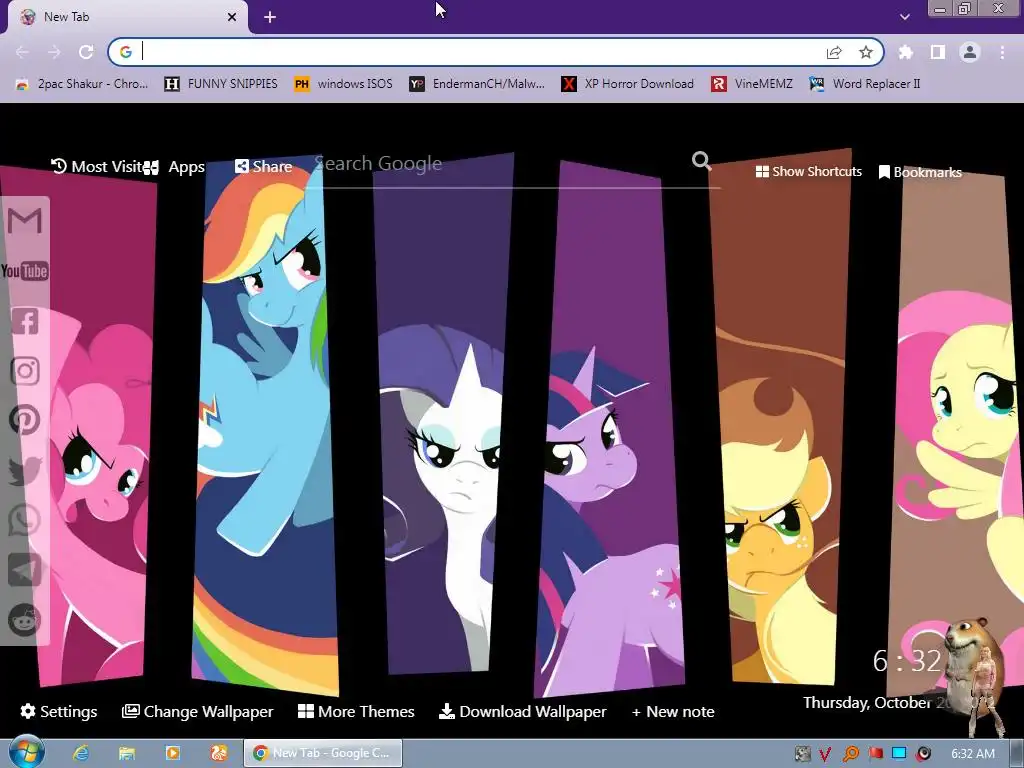The height and width of the screenshot is (768, 1024).
Task: Open a new tab with the plus button
Action: (x=270, y=17)
